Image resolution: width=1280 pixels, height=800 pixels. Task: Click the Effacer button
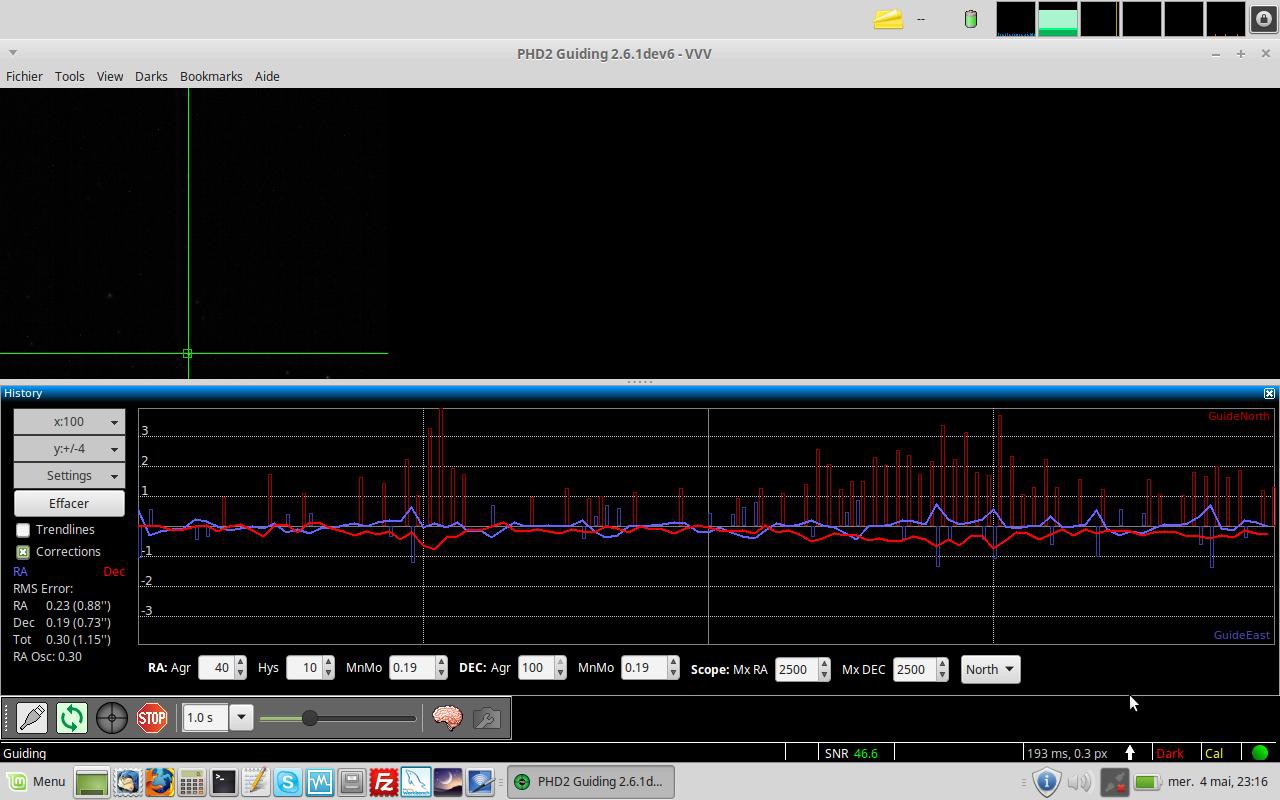69,503
